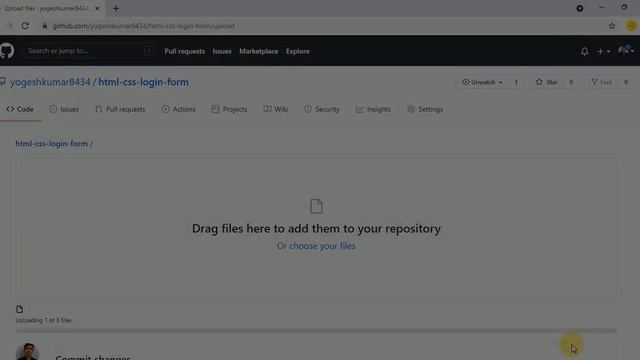Open the repository Settings tab
This screenshot has height=360, width=640.
[x=425, y=109]
